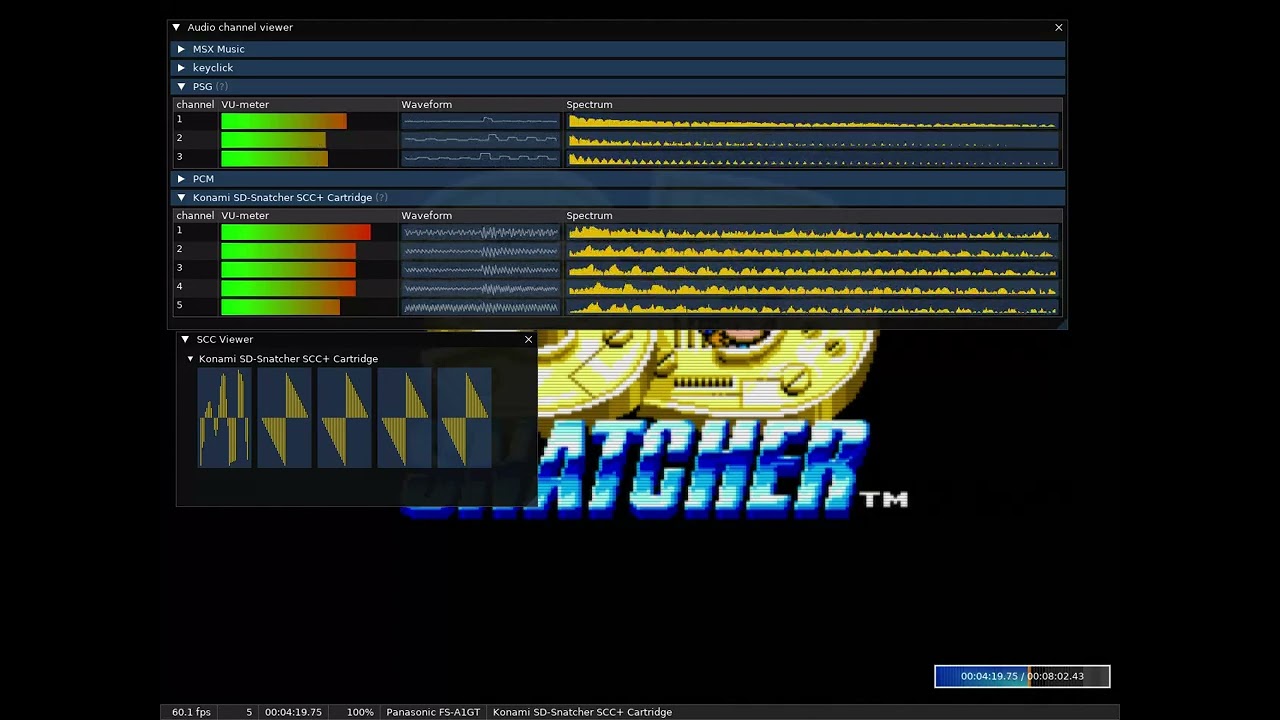Close the SCC Viewer window
The width and height of the screenshot is (1280, 720).
(528, 340)
